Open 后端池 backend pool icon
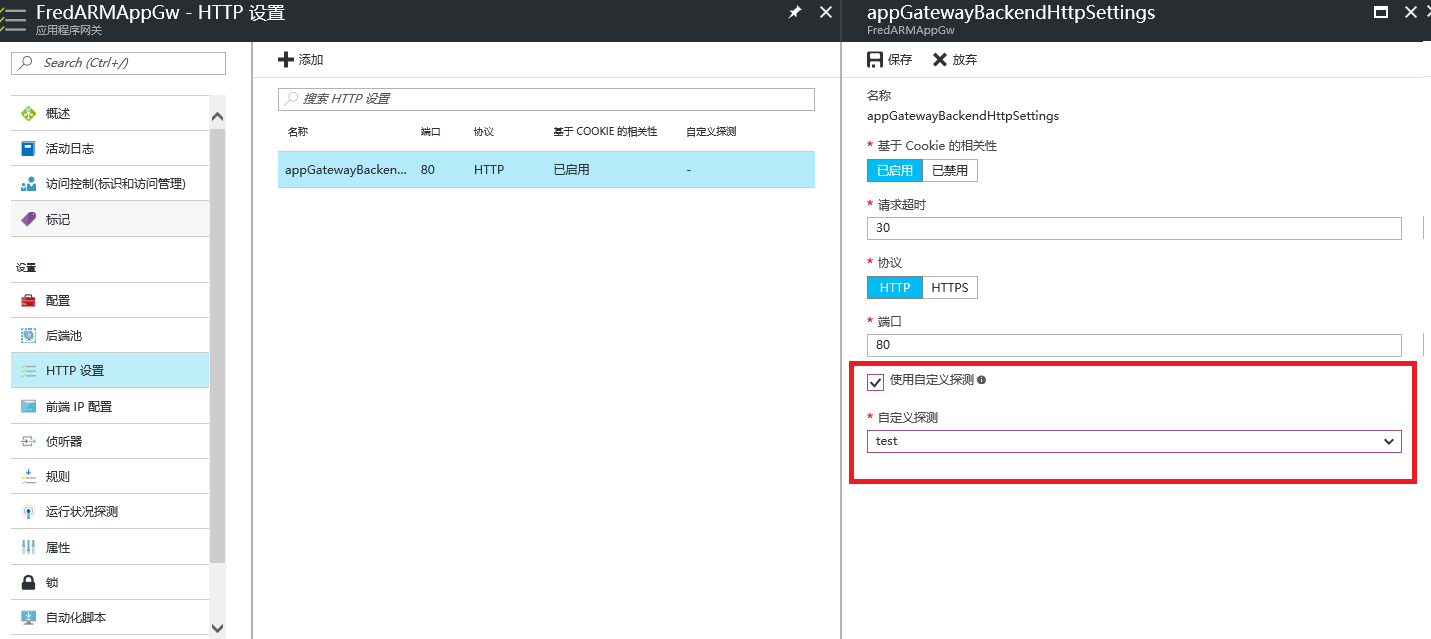This screenshot has height=639, width=1431. (28, 336)
